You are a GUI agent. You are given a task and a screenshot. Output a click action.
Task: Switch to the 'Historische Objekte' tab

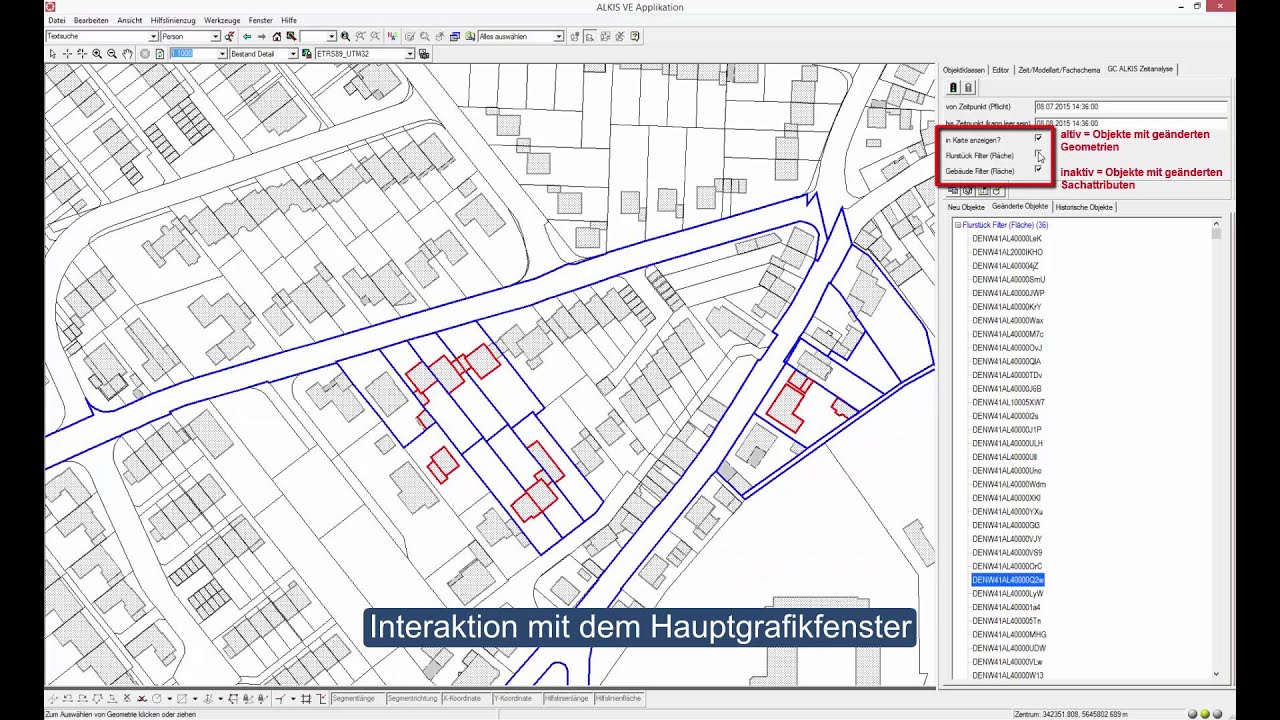(x=1084, y=207)
